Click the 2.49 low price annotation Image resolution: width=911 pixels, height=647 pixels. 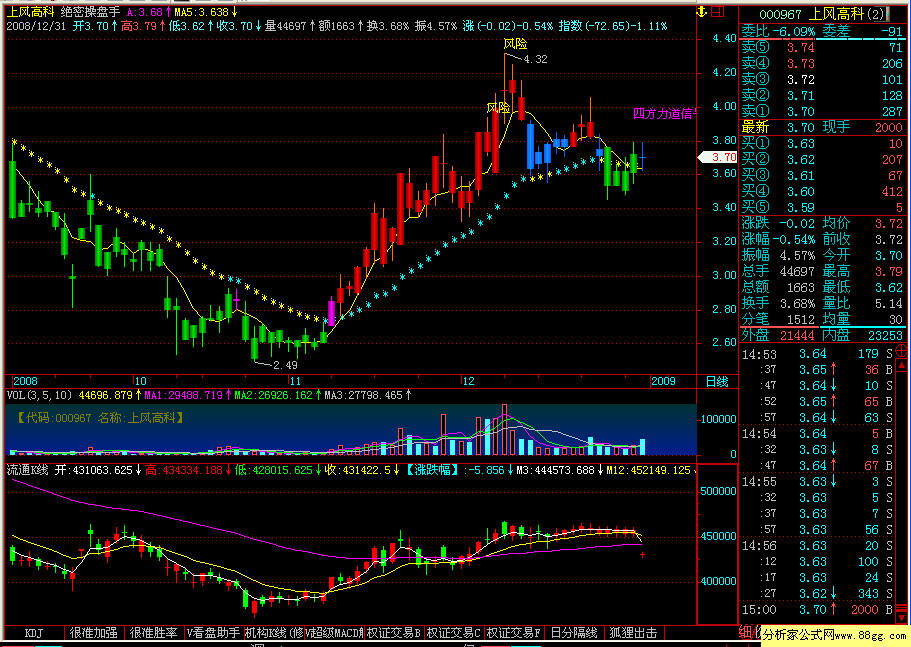coord(285,365)
